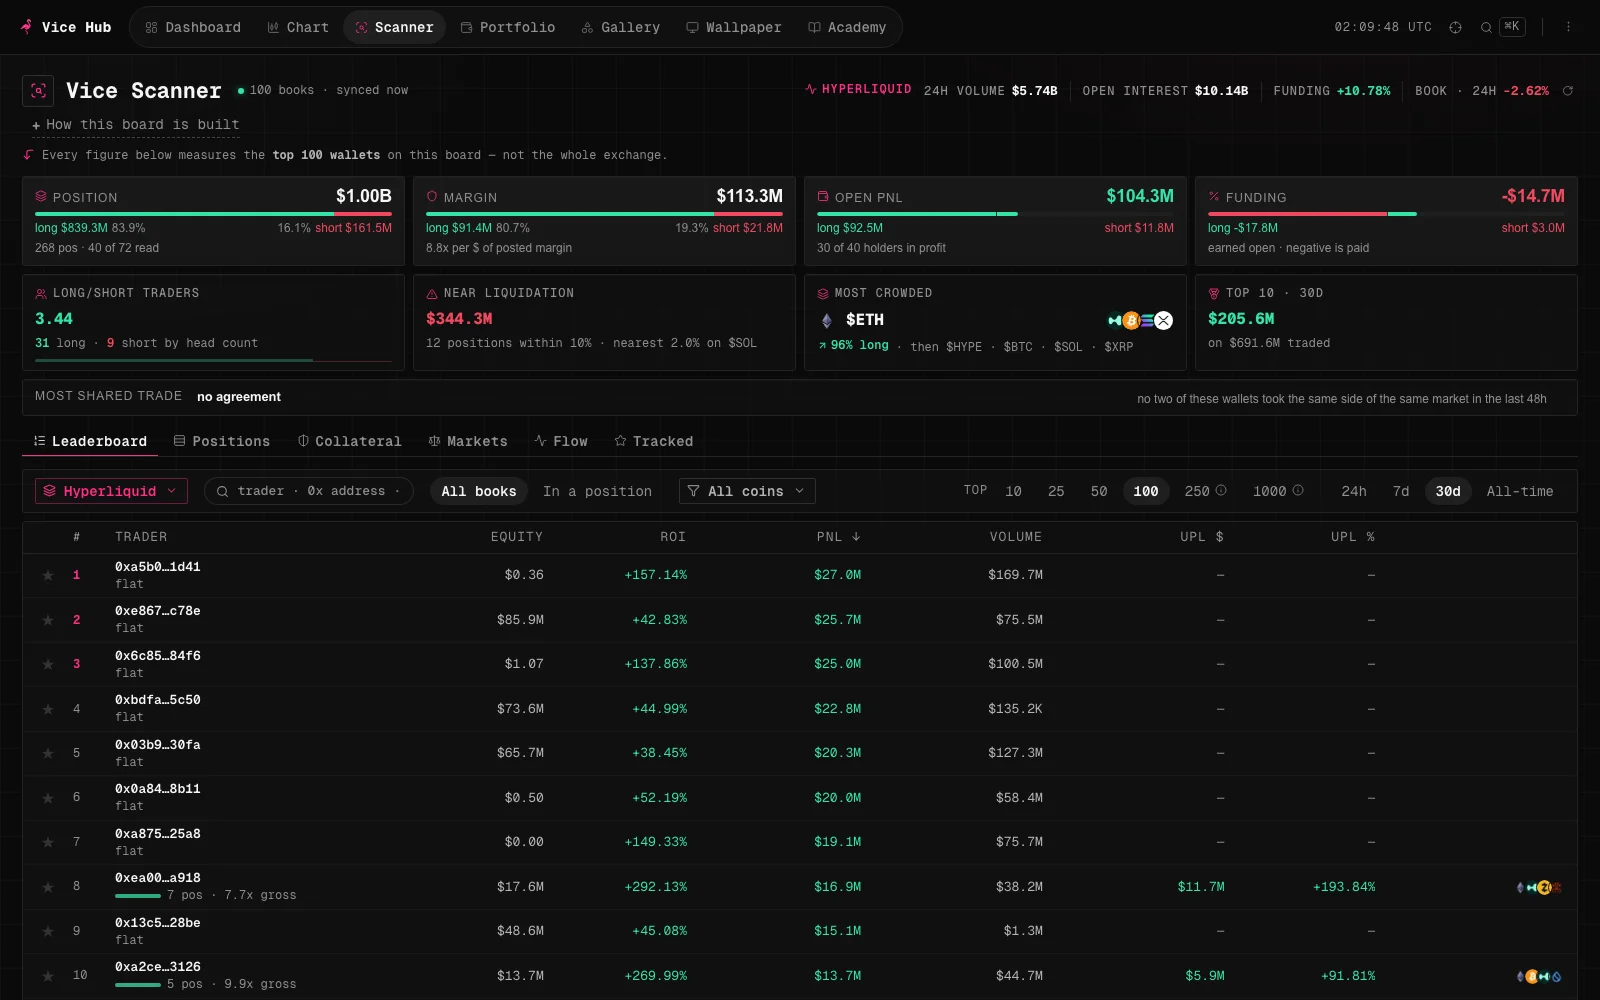Viewport: 1600px width, 1000px height.
Task: Click the info icon next to 250
Action: 1221,491
